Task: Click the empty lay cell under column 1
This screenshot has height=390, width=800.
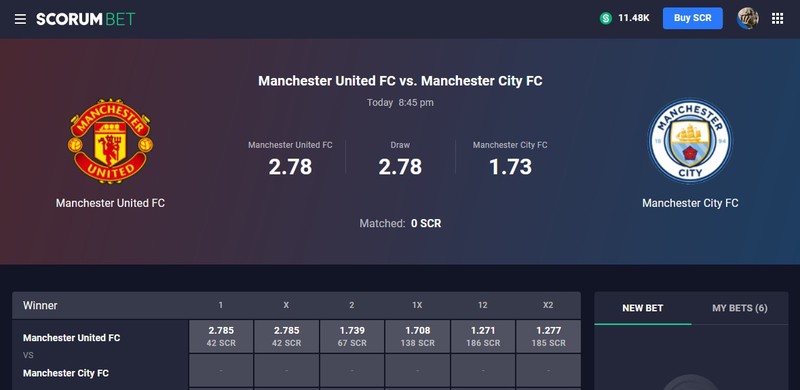Action: click(x=221, y=370)
